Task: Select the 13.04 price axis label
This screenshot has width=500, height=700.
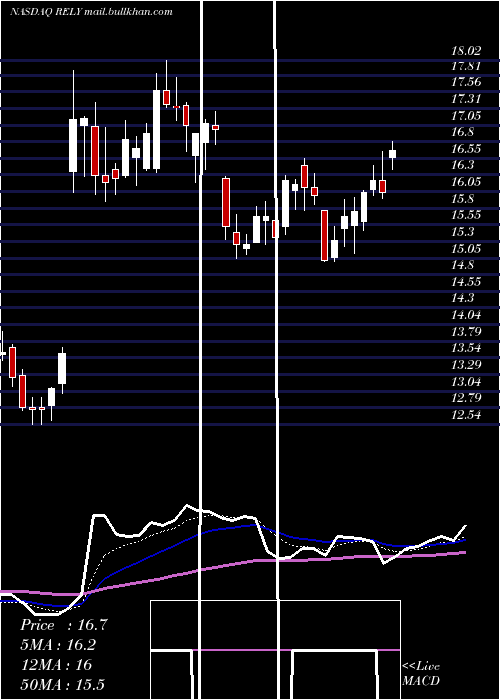Action: click(466, 382)
